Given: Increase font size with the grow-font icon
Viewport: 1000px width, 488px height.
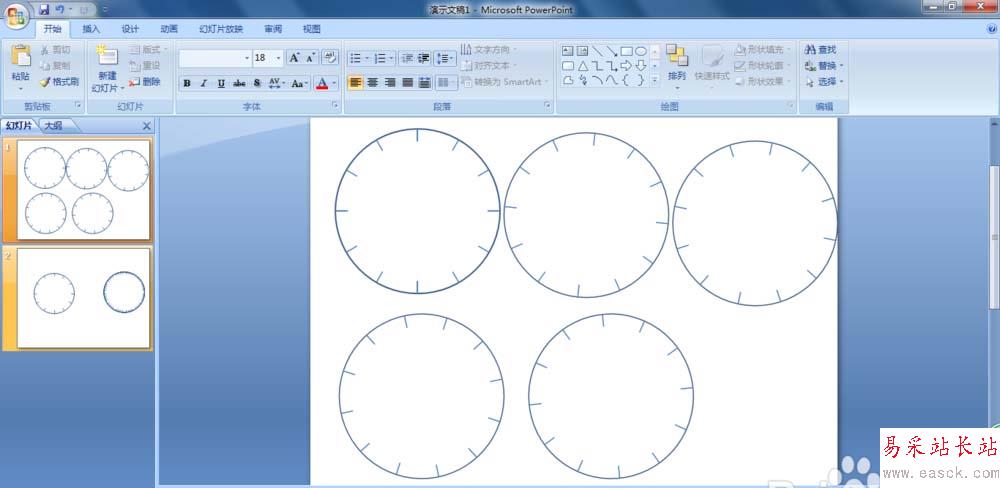Looking at the screenshot, I should point(294,58).
